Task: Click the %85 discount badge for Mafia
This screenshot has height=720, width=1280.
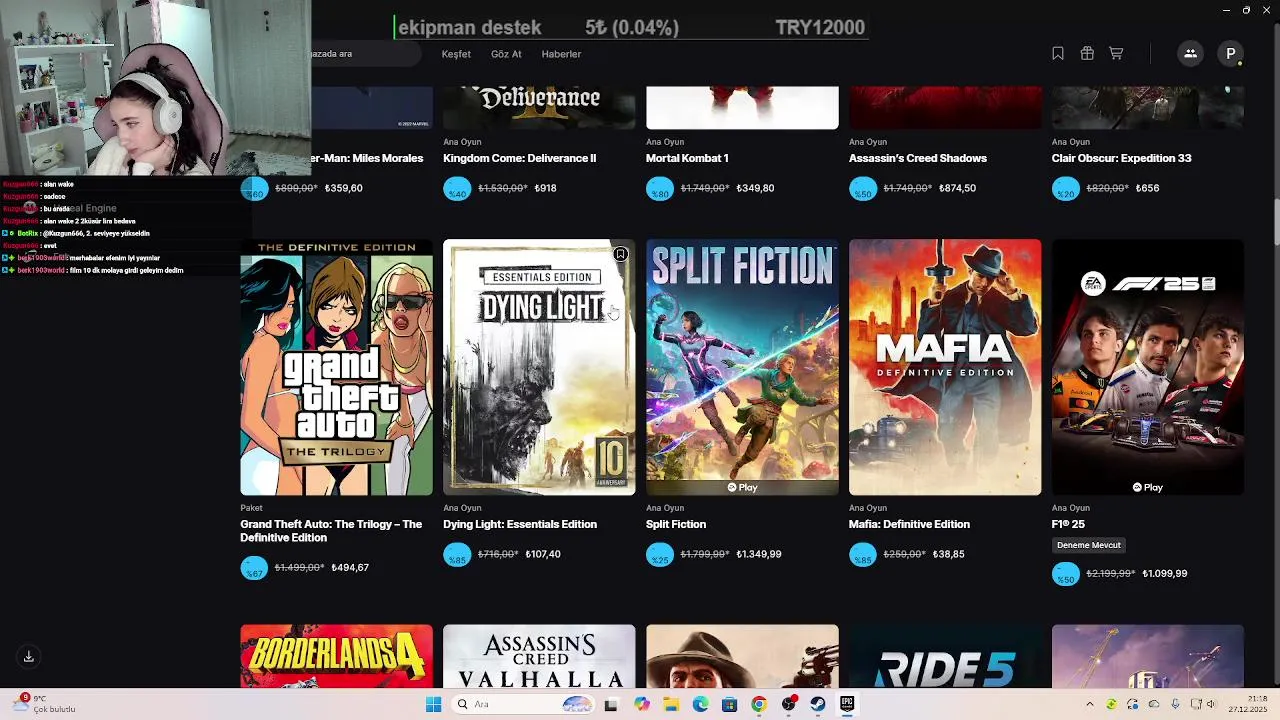Action: click(x=863, y=554)
